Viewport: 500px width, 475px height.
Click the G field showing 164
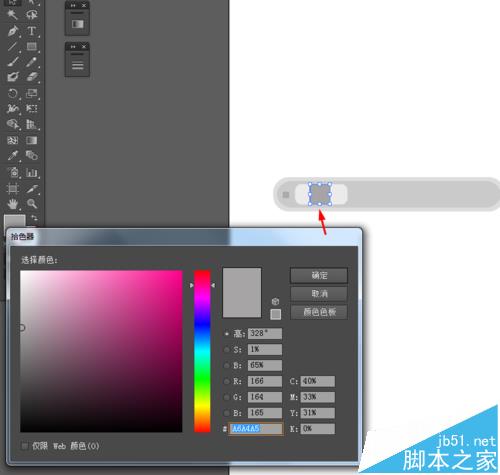[265, 397]
